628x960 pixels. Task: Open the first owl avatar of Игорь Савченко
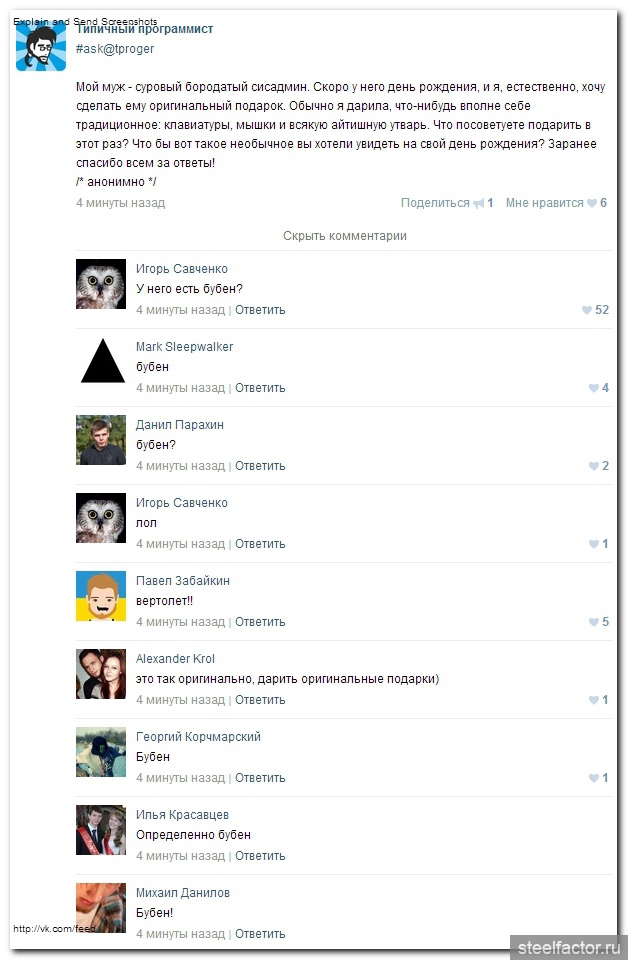pyautogui.click(x=101, y=283)
